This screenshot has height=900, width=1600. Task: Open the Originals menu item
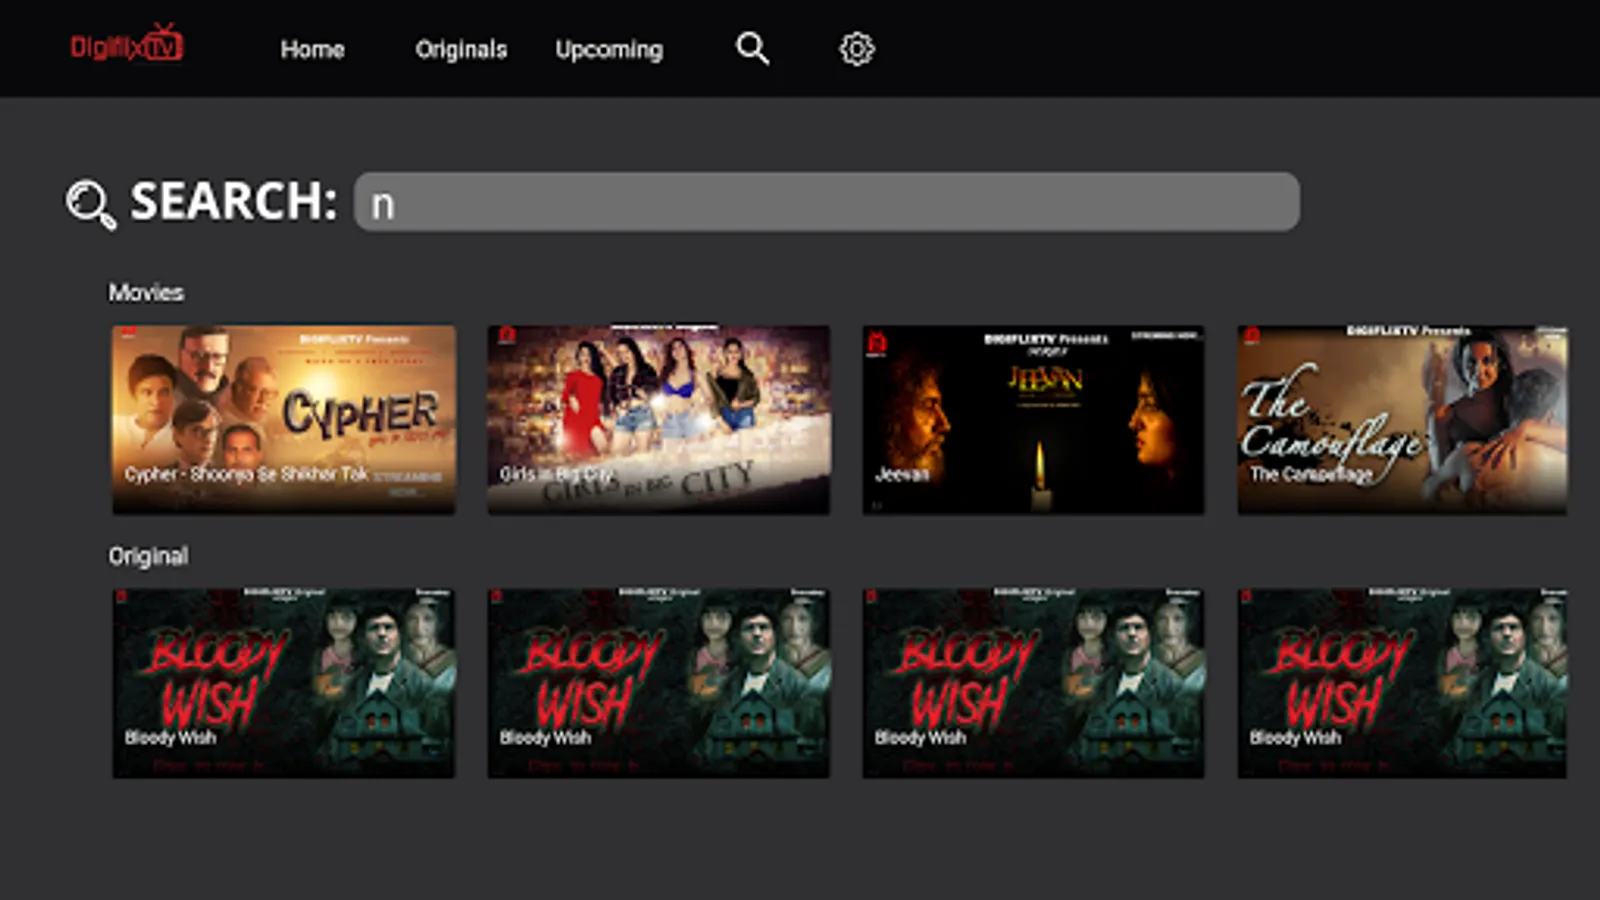pos(461,49)
